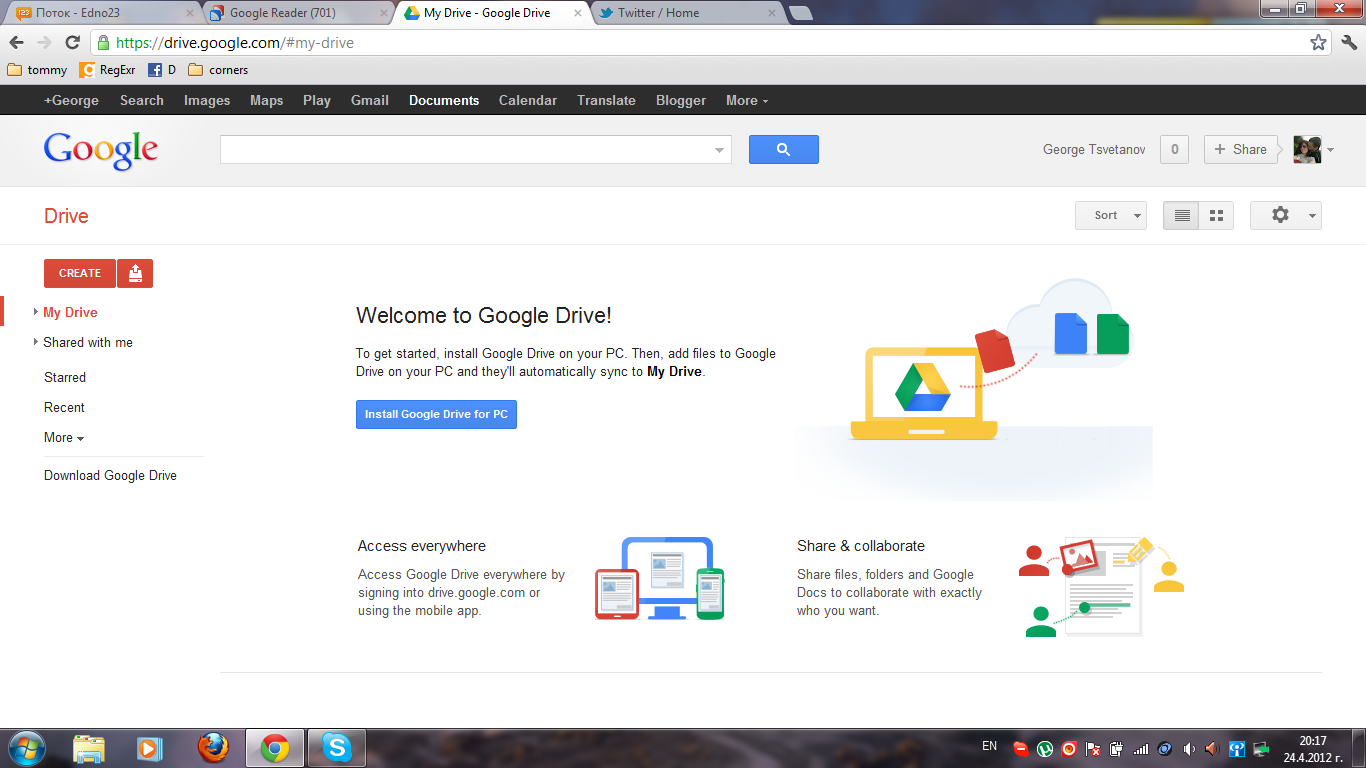The height and width of the screenshot is (768, 1366).
Task: Open Play in Google bar
Action: click(x=317, y=100)
